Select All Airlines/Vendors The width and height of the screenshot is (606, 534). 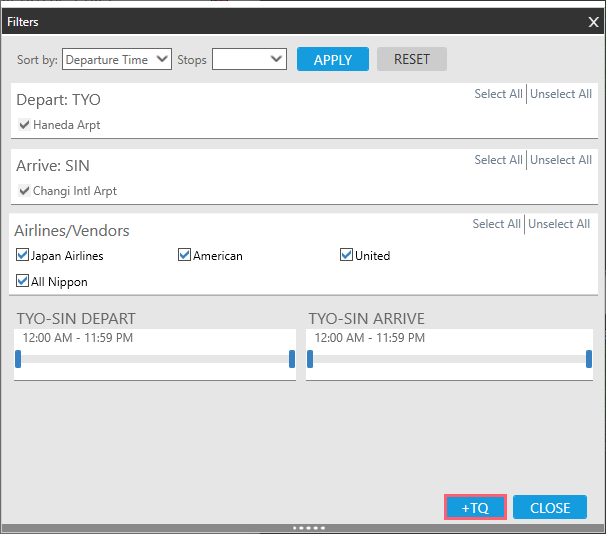(x=496, y=224)
